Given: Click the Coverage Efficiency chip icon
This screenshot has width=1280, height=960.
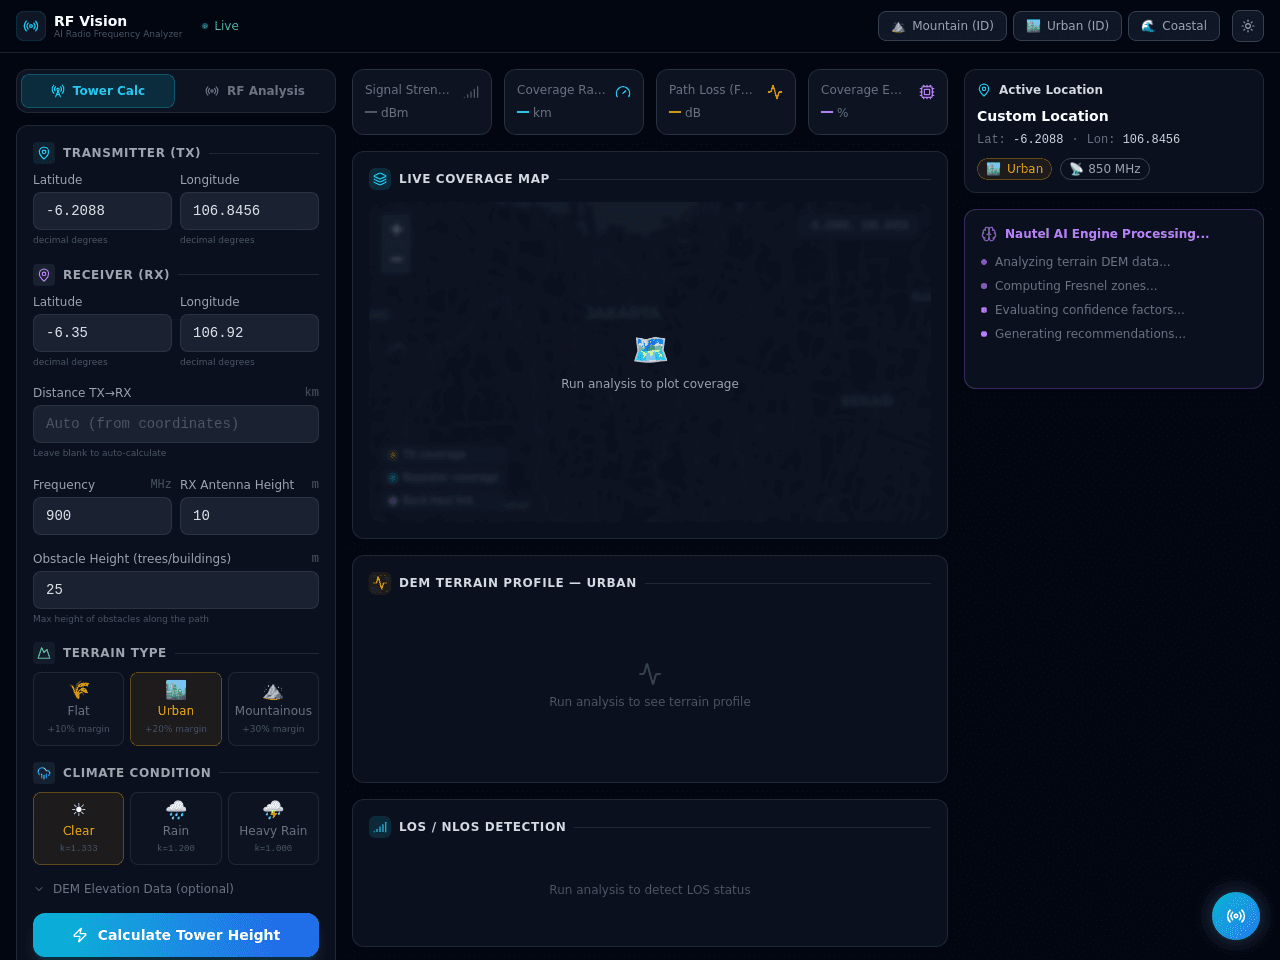Looking at the screenshot, I should coord(927,92).
